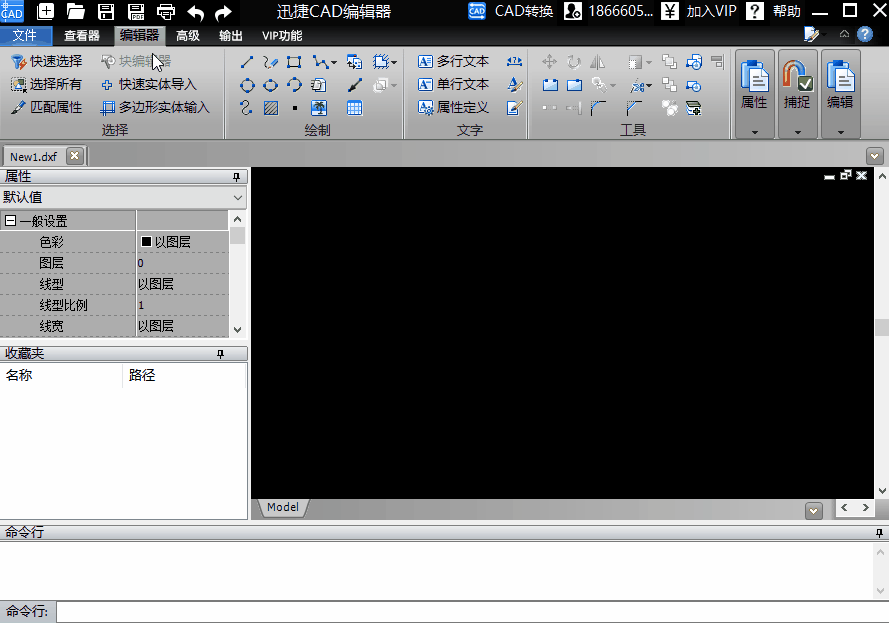Pin the 属性 properties panel

point(236,177)
